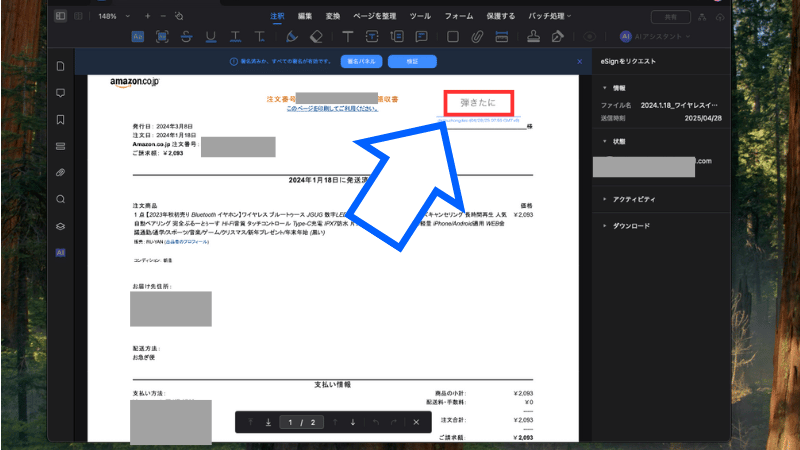800x450 pixels.
Task: Click the 共有 share button
Action: coord(670,17)
